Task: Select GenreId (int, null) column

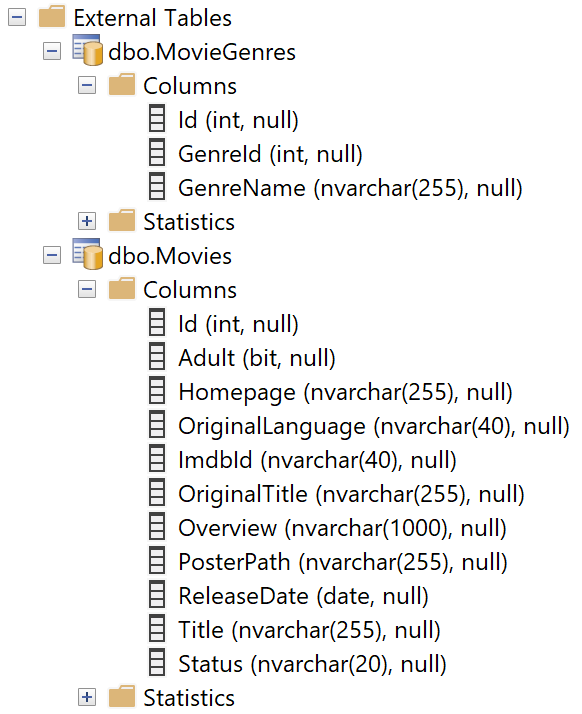Action: click(271, 154)
